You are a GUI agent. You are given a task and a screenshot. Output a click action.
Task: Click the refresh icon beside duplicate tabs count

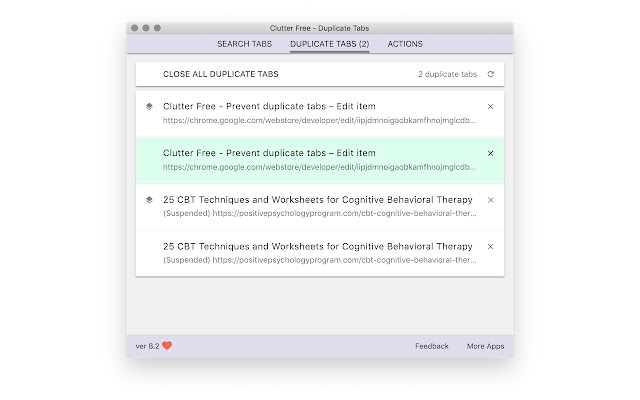pos(490,74)
